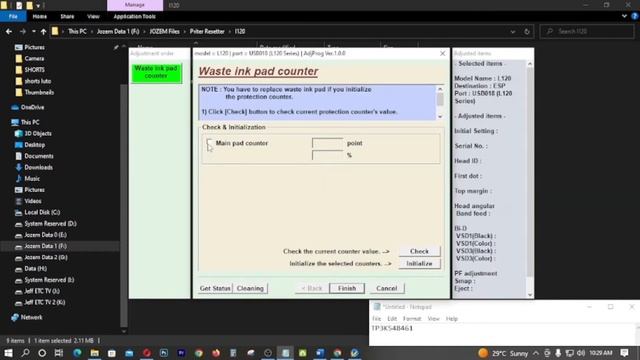This screenshot has width=640, height=360.
Task: Click Pinter Resetter breadcrumb segment
Action: [207, 31]
